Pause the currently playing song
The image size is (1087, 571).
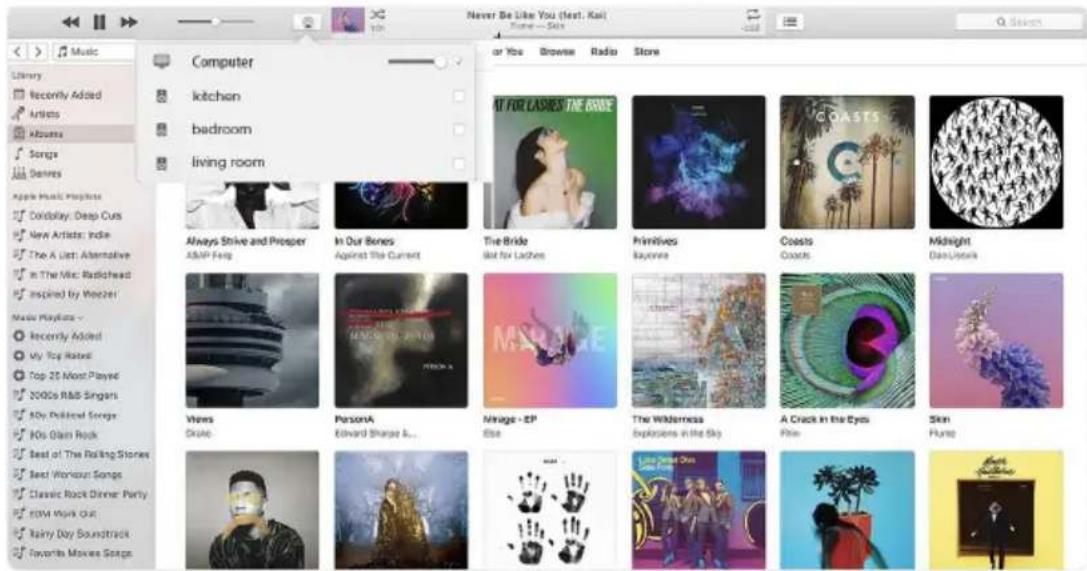click(100, 22)
